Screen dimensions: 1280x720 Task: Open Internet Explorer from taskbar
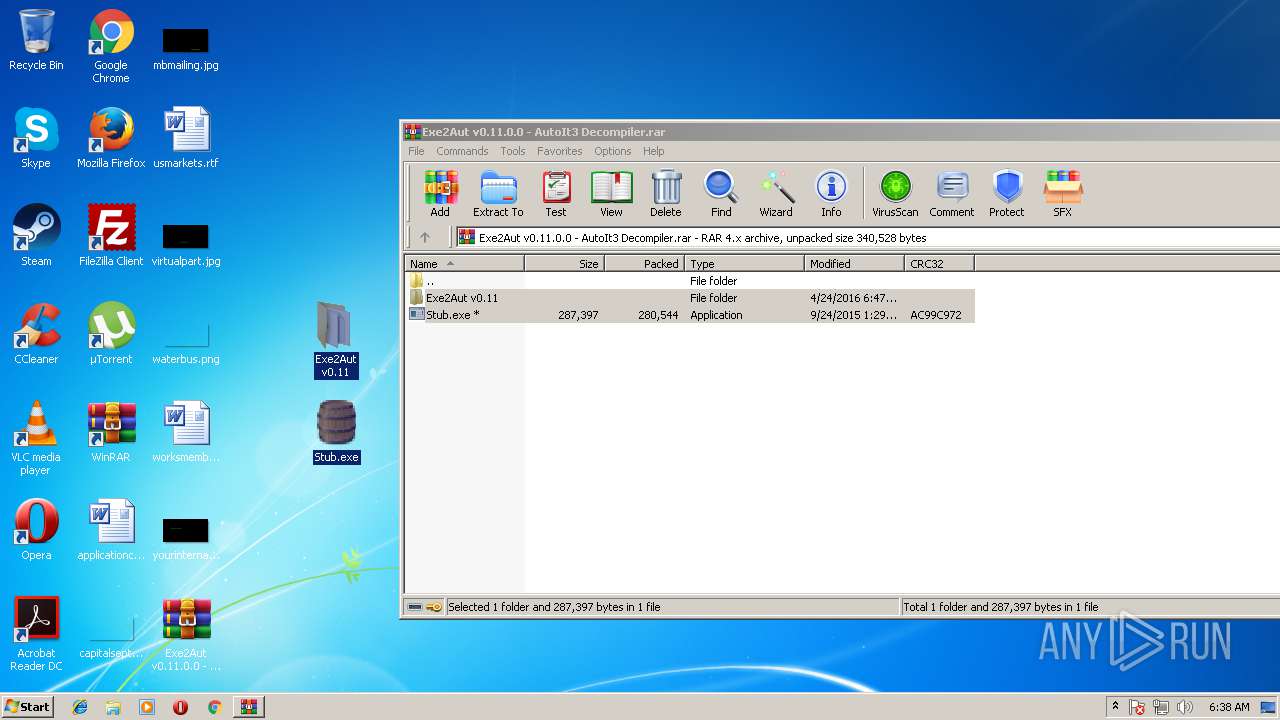click(80, 707)
